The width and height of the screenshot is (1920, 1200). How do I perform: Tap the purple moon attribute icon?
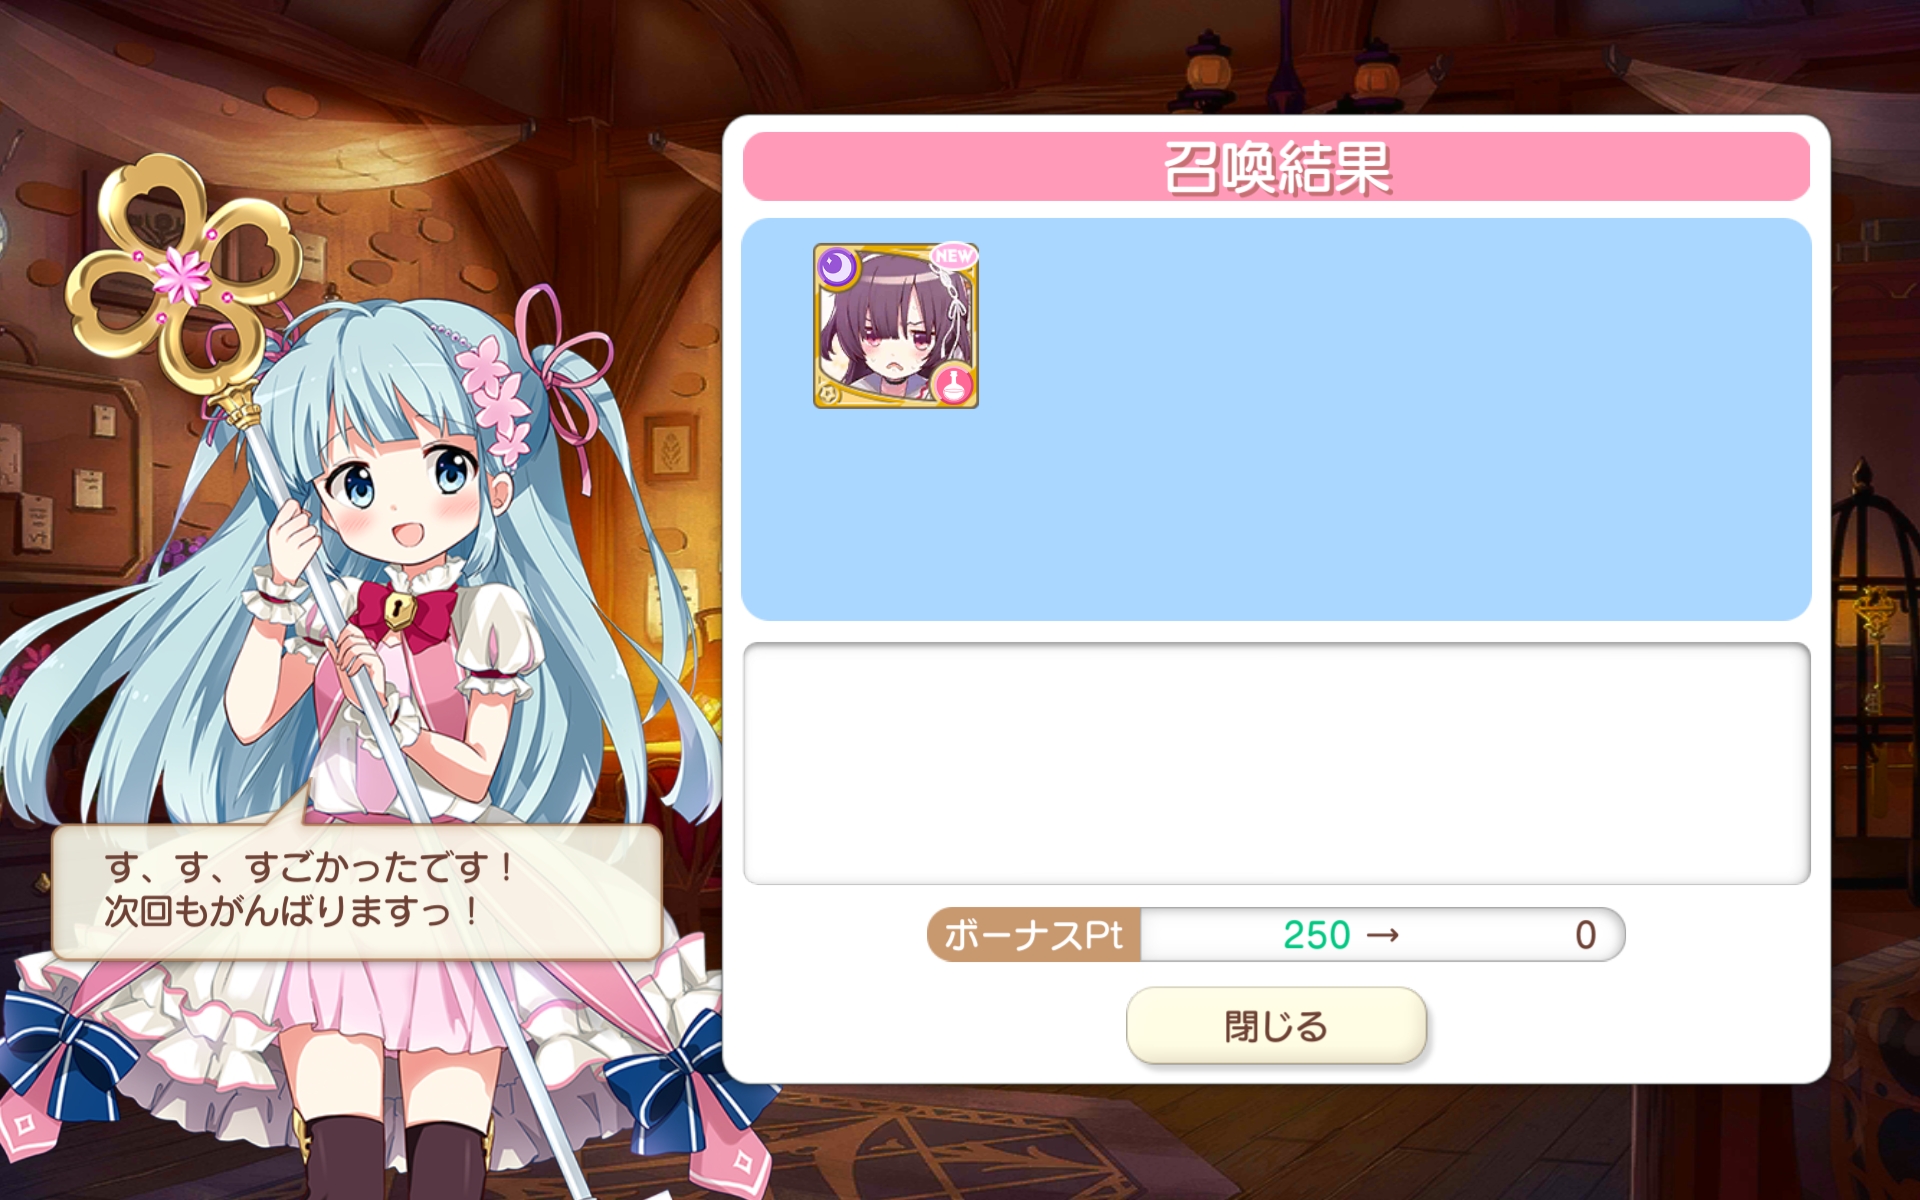838,267
